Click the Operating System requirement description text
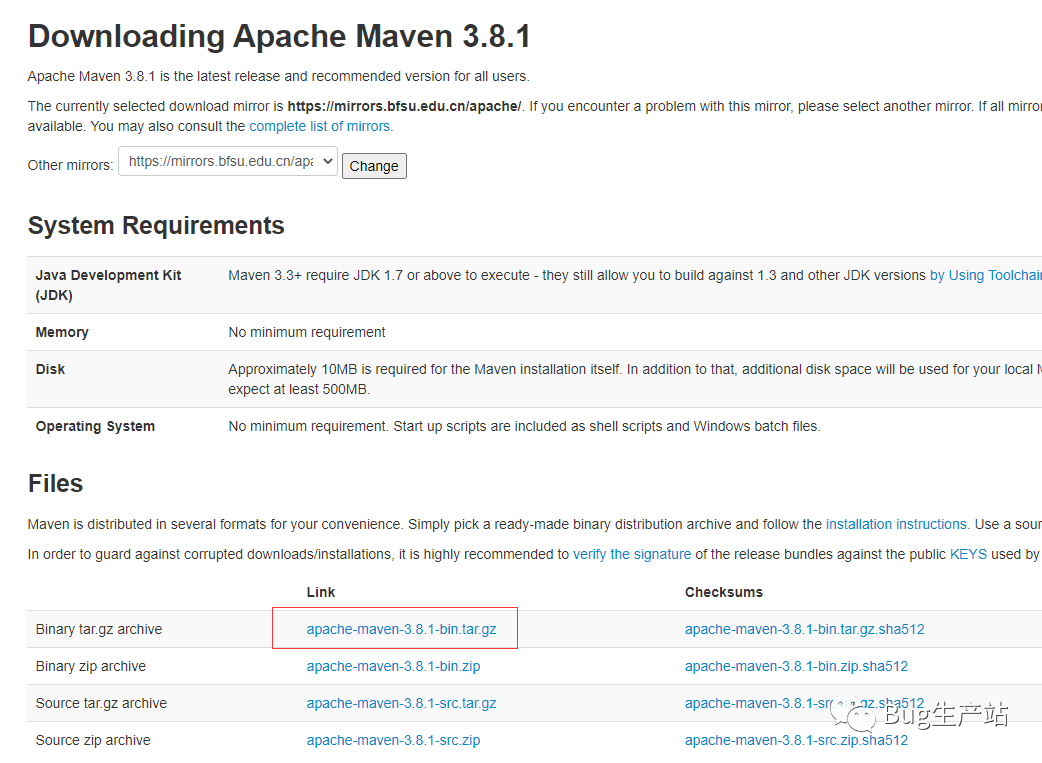This screenshot has height=763, width=1042. point(524,427)
